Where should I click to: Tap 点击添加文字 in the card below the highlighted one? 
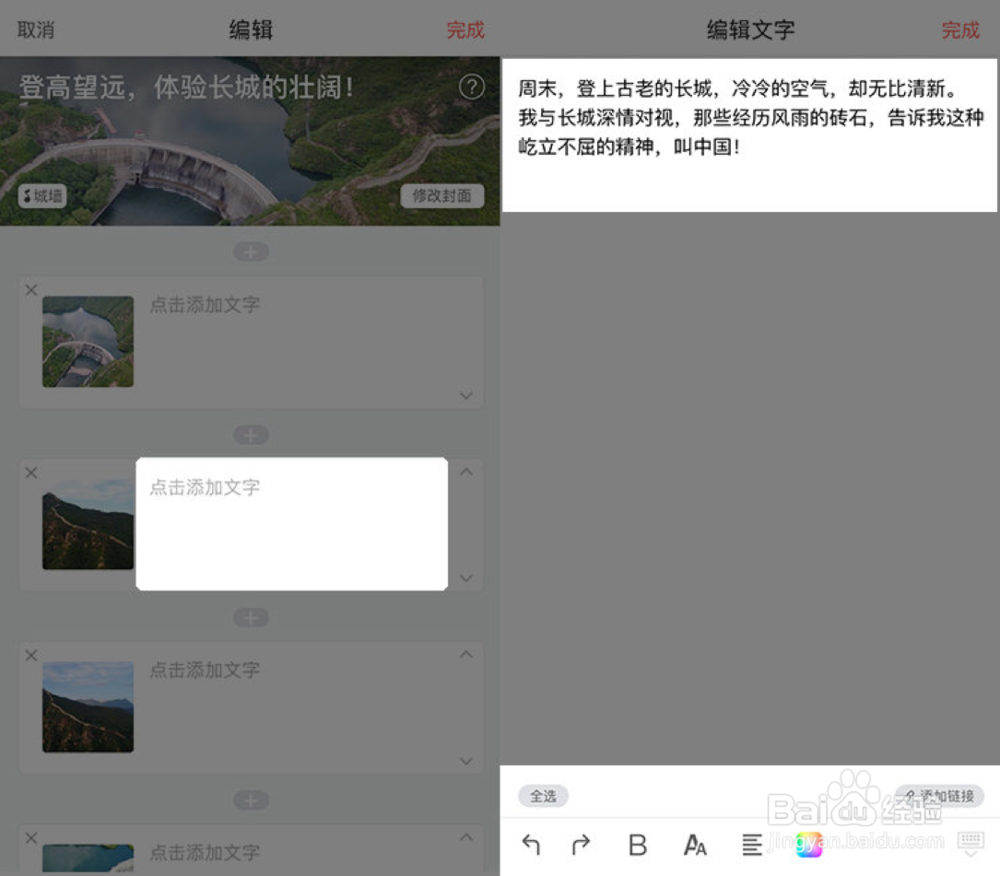[x=205, y=670]
